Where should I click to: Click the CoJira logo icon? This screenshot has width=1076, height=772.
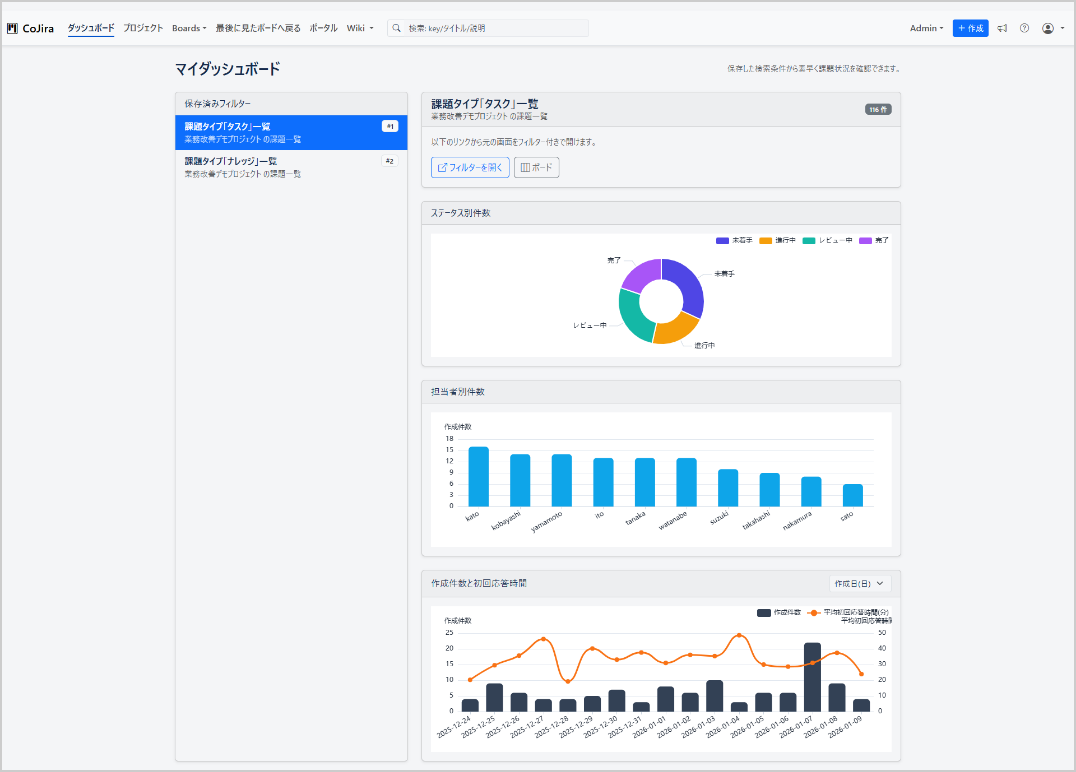point(13,28)
